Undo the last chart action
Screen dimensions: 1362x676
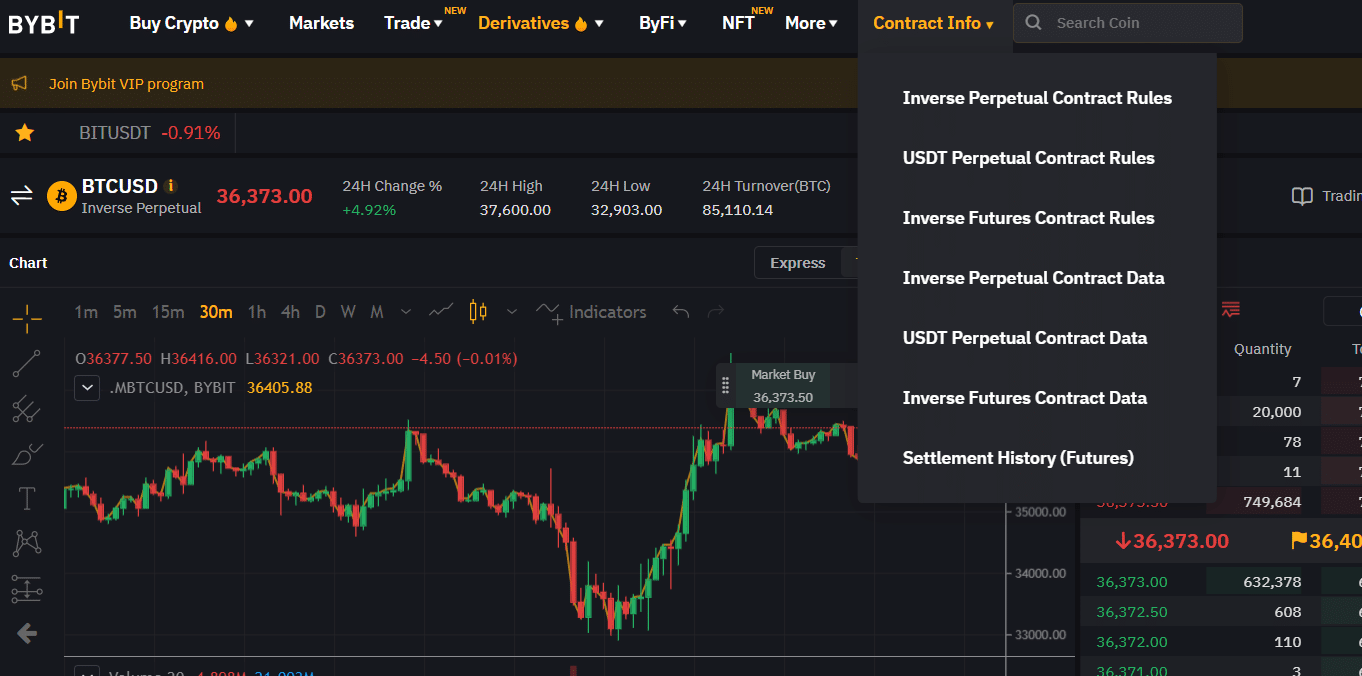(x=681, y=312)
